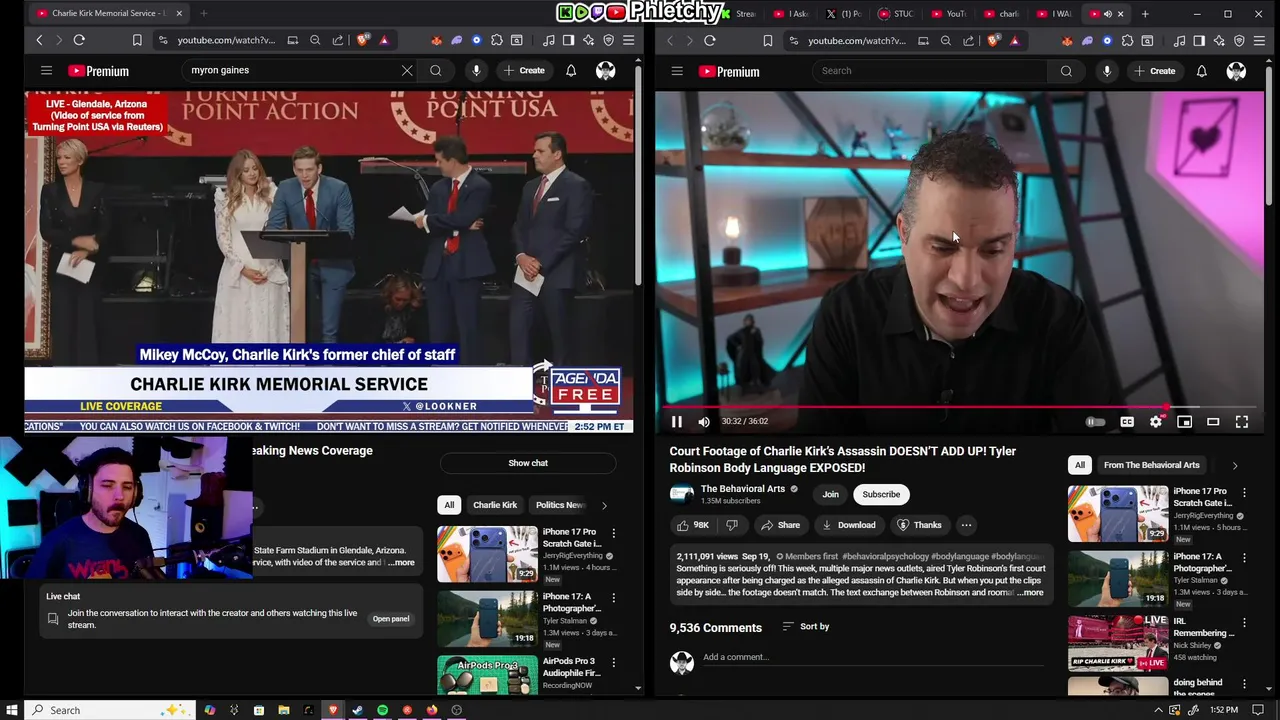Pause the right window's video
Screen dimensions: 1280x720
click(x=677, y=422)
